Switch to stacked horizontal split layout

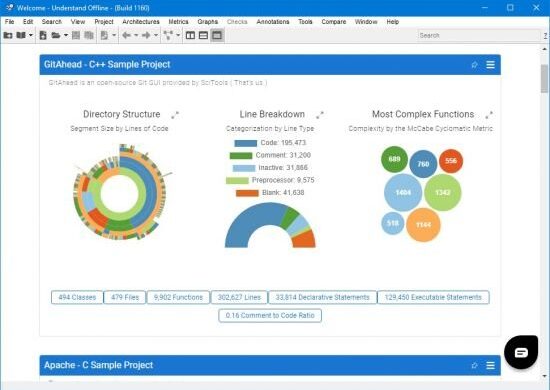click(203, 35)
